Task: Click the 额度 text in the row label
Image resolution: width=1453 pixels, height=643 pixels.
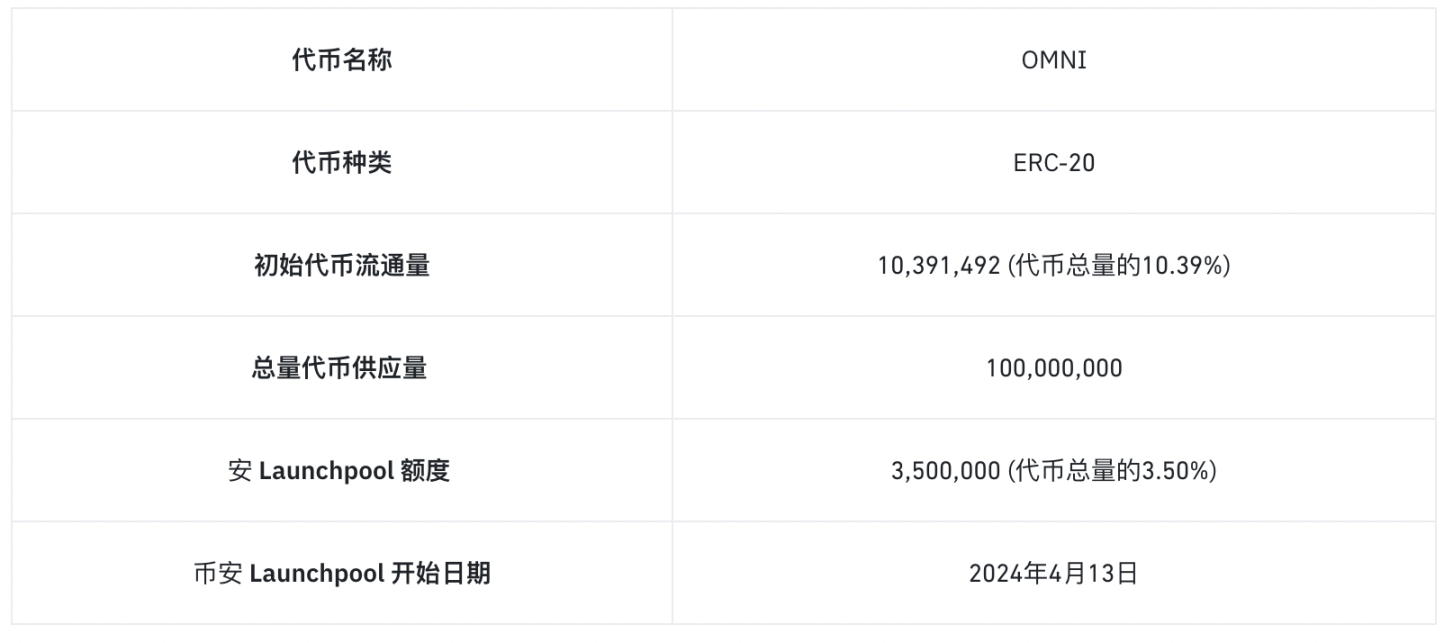Action: (x=425, y=471)
